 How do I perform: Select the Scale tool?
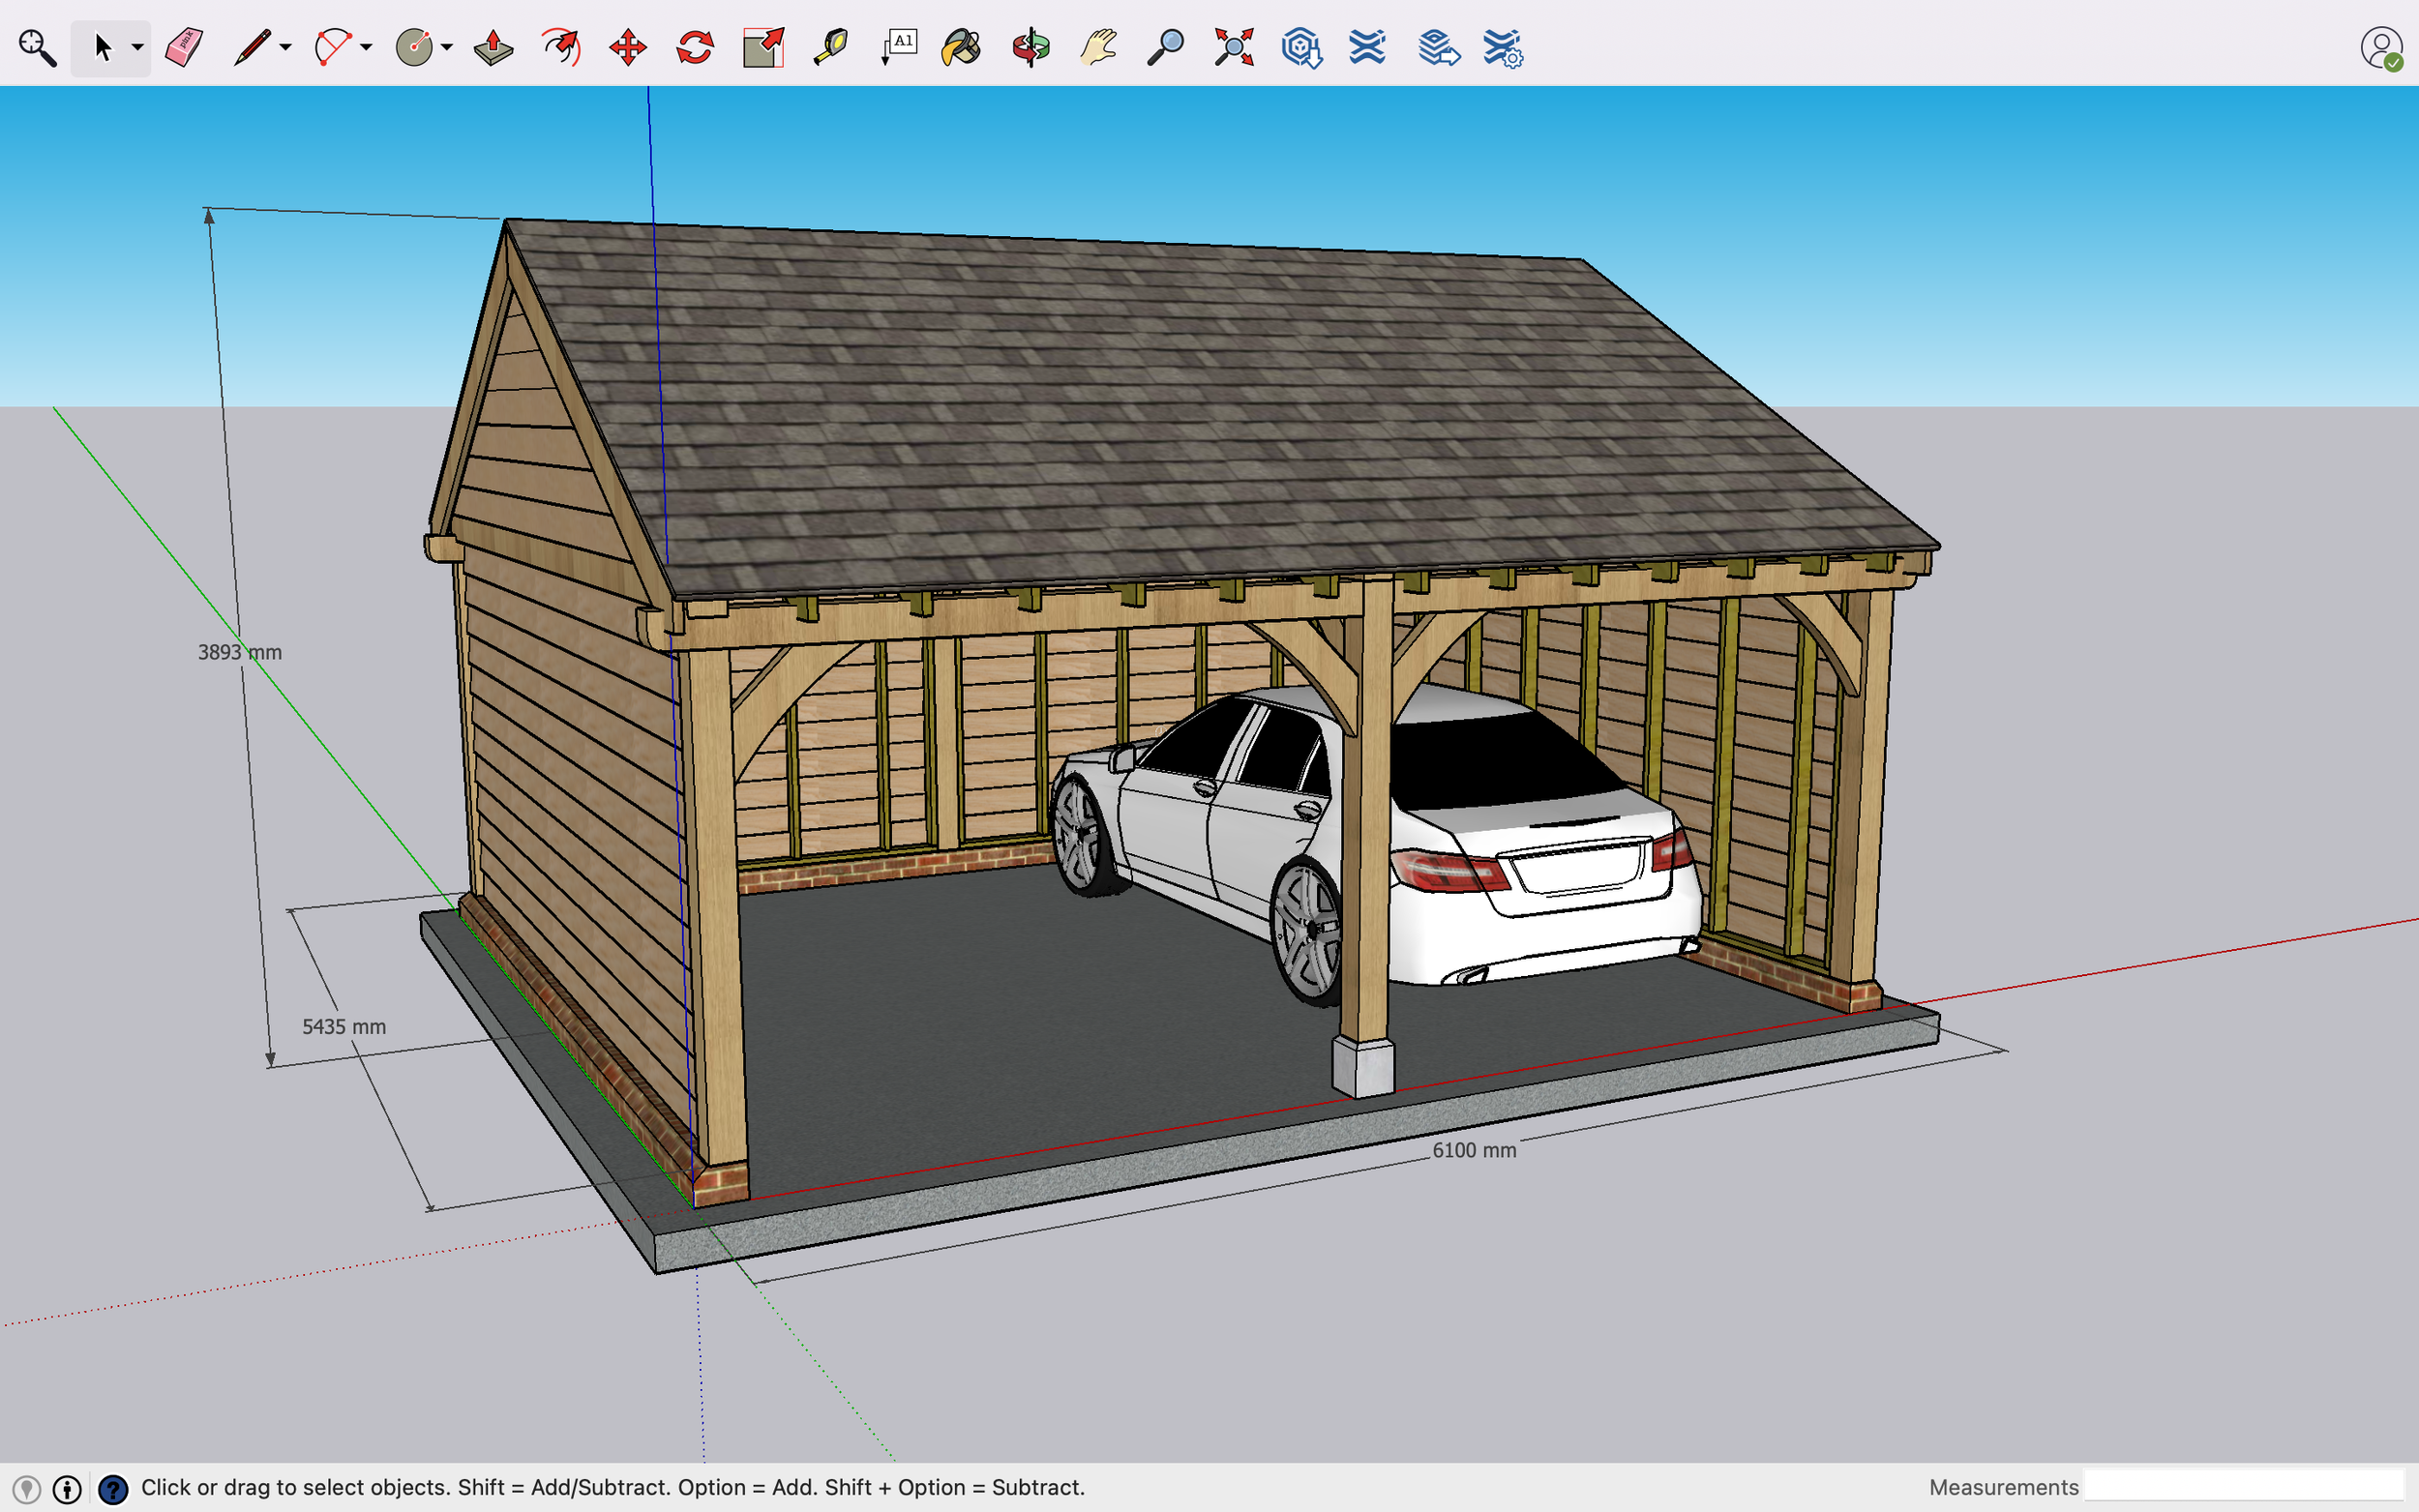pyautogui.click(x=763, y=47)
